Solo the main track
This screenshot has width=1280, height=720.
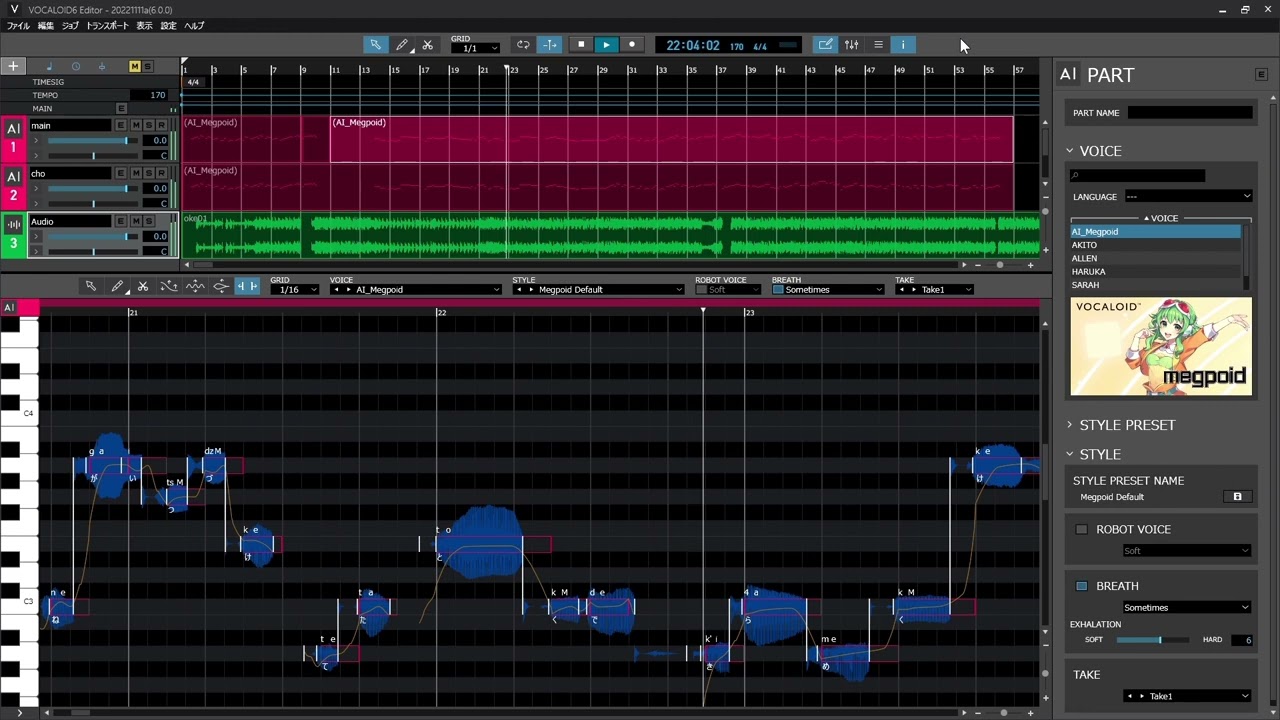tap(148, 125)
